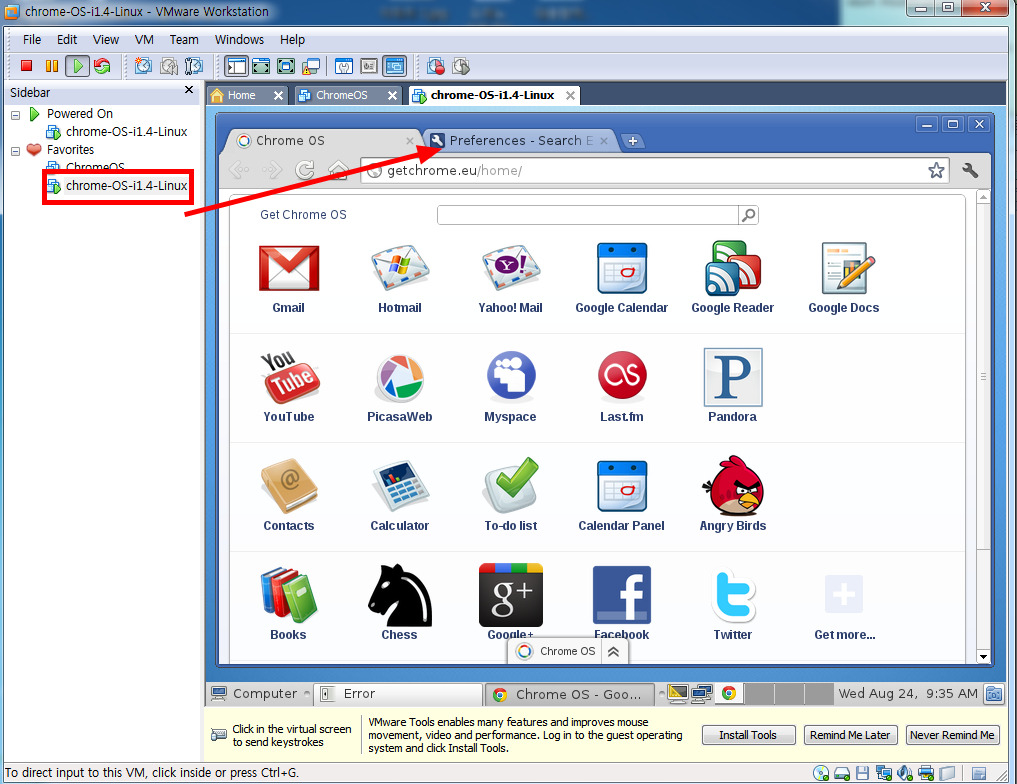
Task: Click the Get Chrome OS search field
Action: pos(587,215)
